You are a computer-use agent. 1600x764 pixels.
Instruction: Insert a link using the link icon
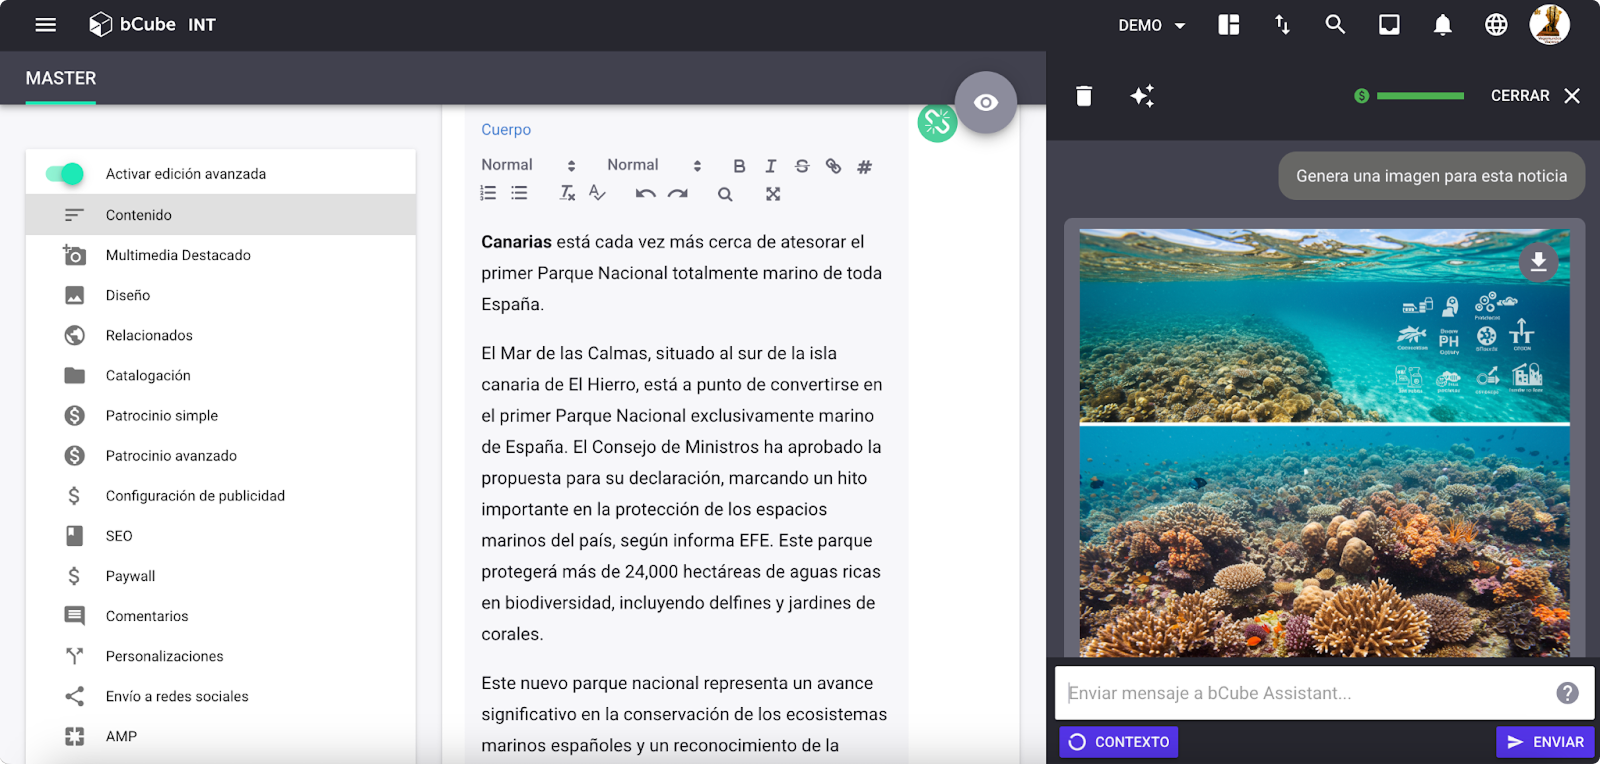click(833, 166)
